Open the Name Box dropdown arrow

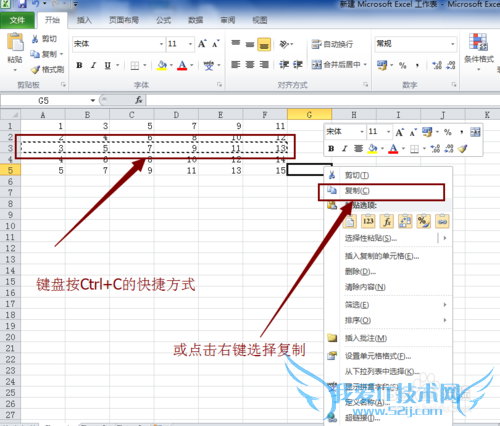tap(93, 100)
